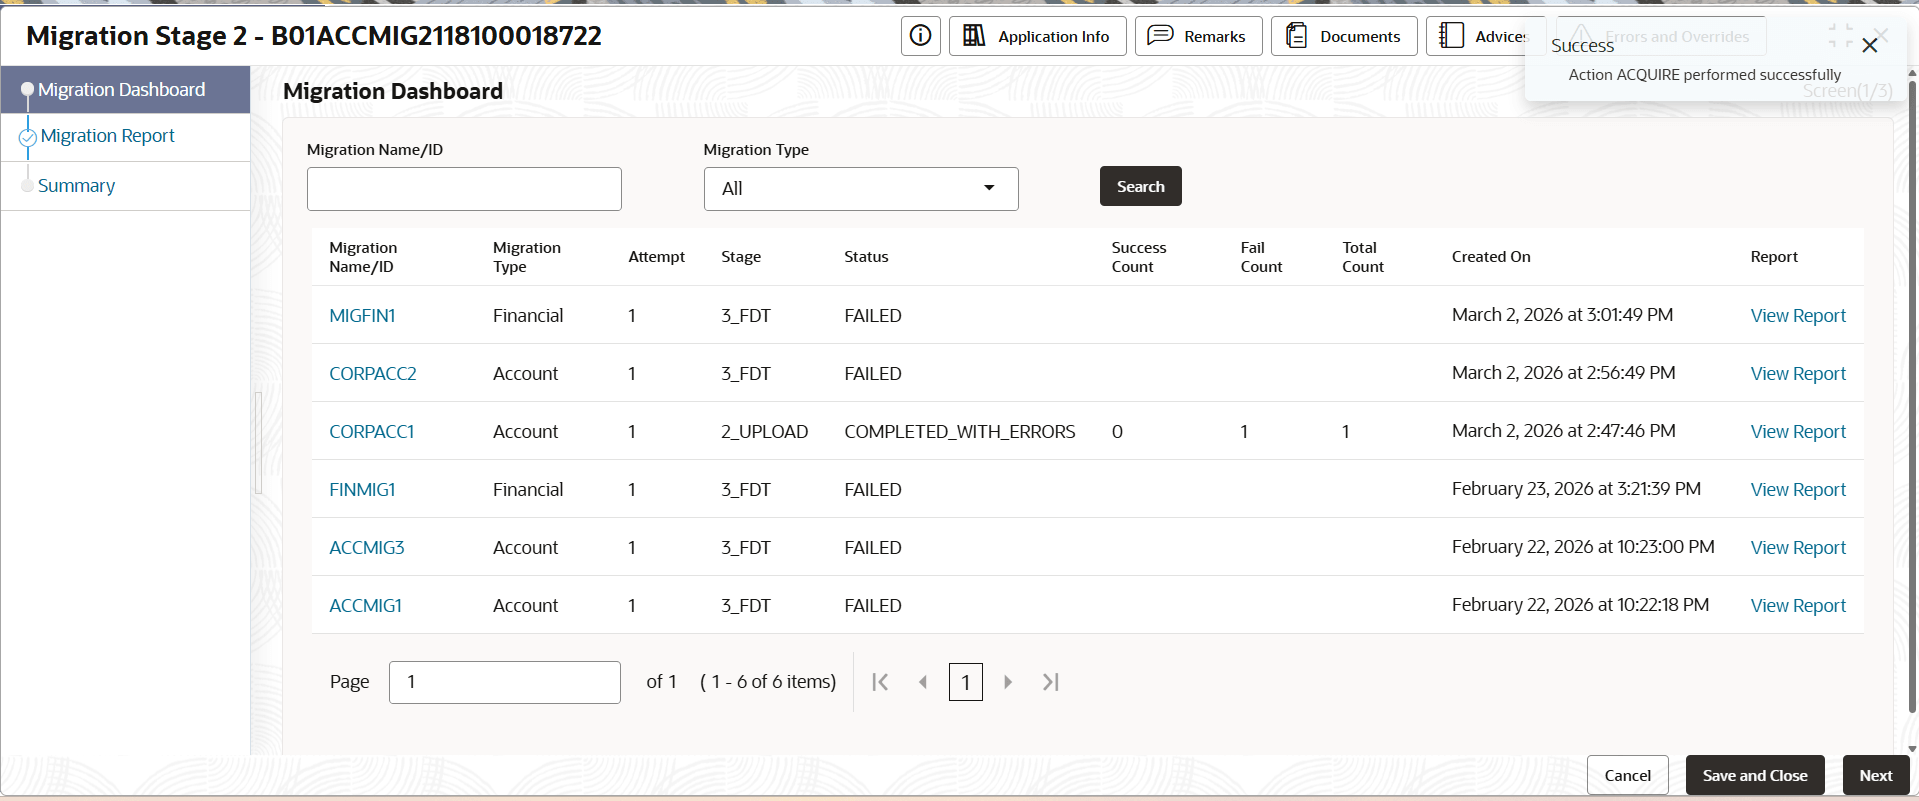Dismiss the Success notification
Viewport: 1919px width, 801px height.
[x=1870, y=45]
